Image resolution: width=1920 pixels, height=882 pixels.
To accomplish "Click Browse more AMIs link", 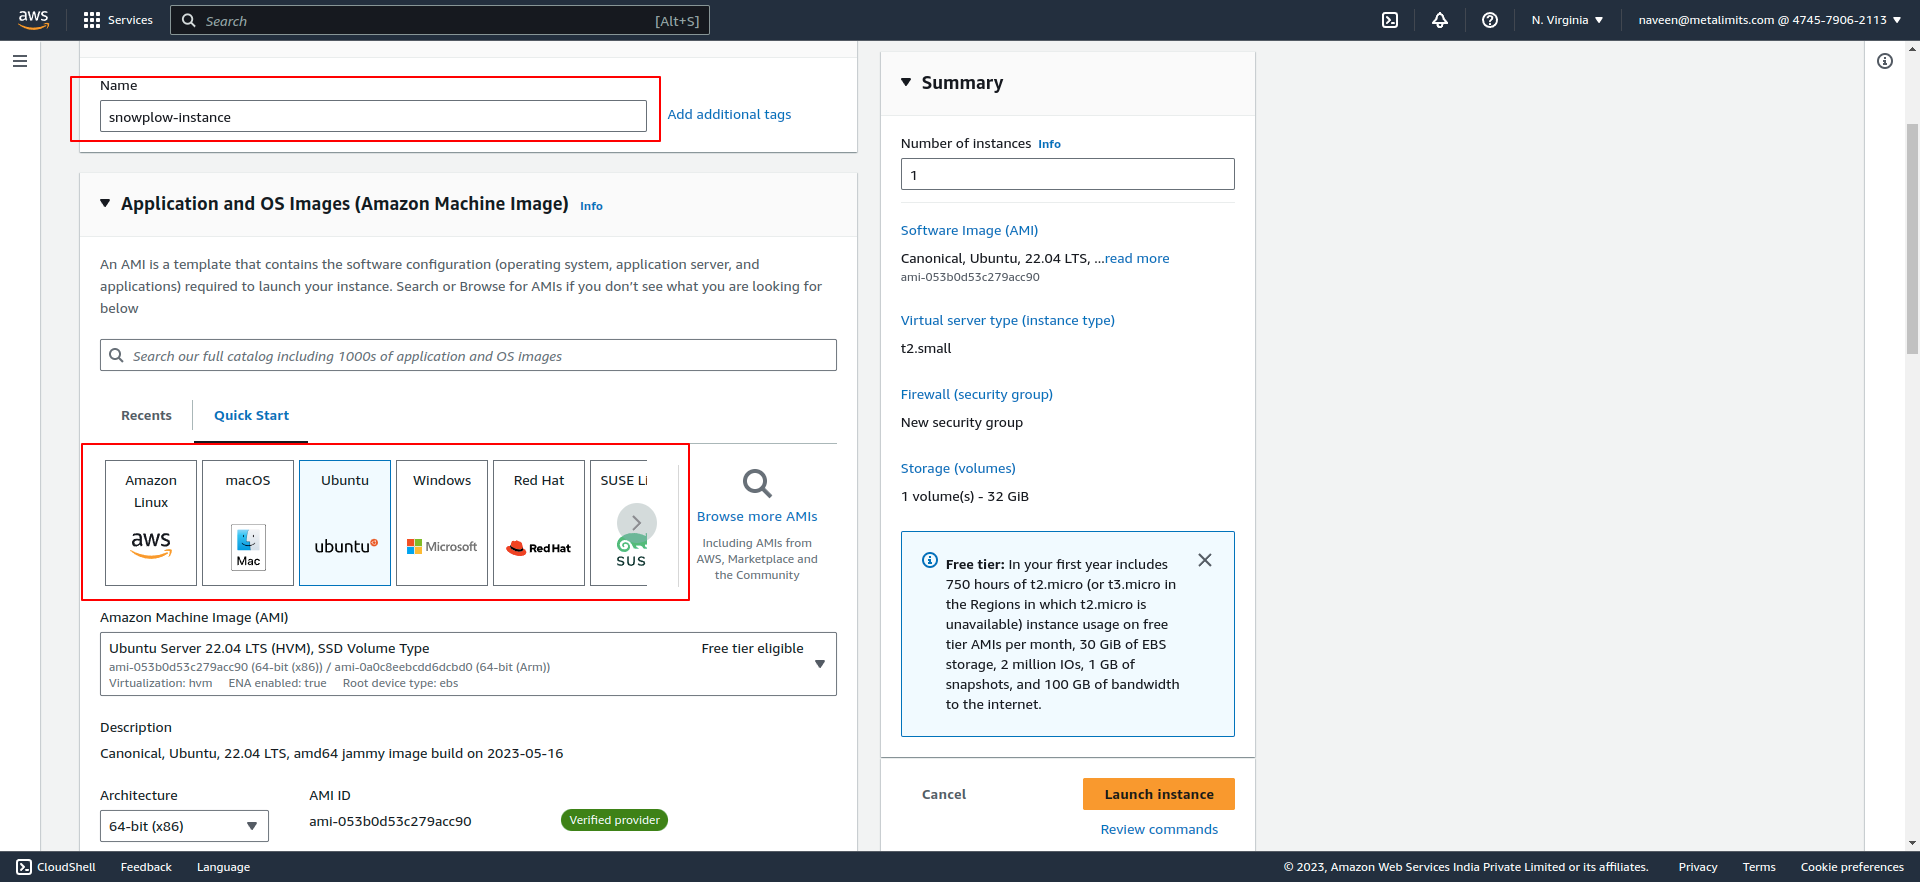I will (x=757, y=516).
